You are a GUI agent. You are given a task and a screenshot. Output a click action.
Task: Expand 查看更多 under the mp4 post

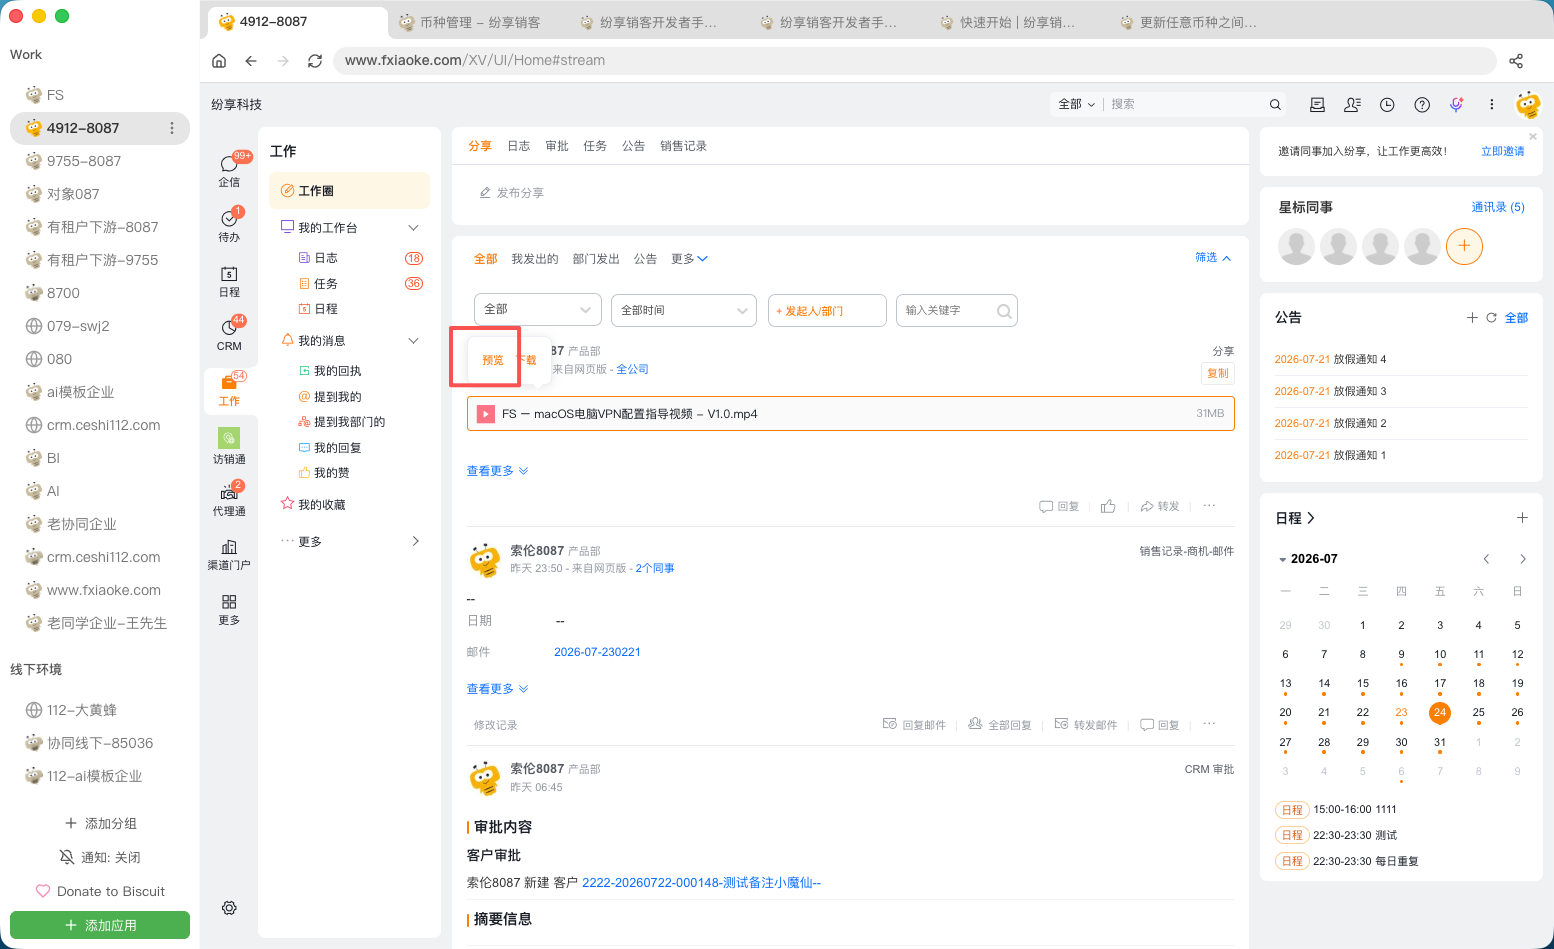click(x=497, y=471)
